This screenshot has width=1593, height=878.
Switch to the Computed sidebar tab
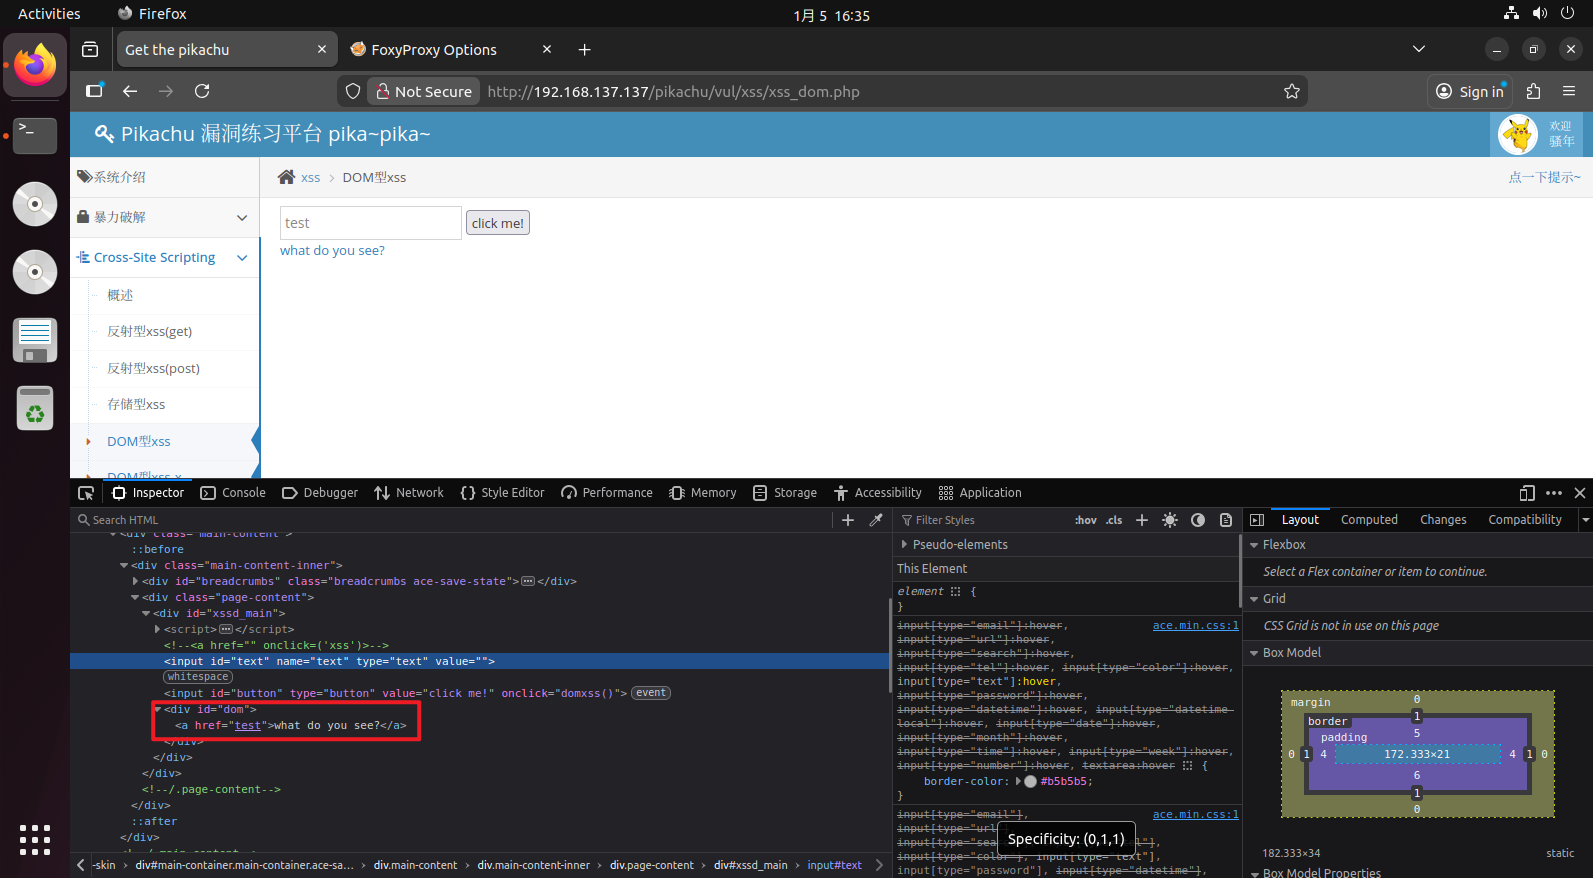pos(1369,520)
